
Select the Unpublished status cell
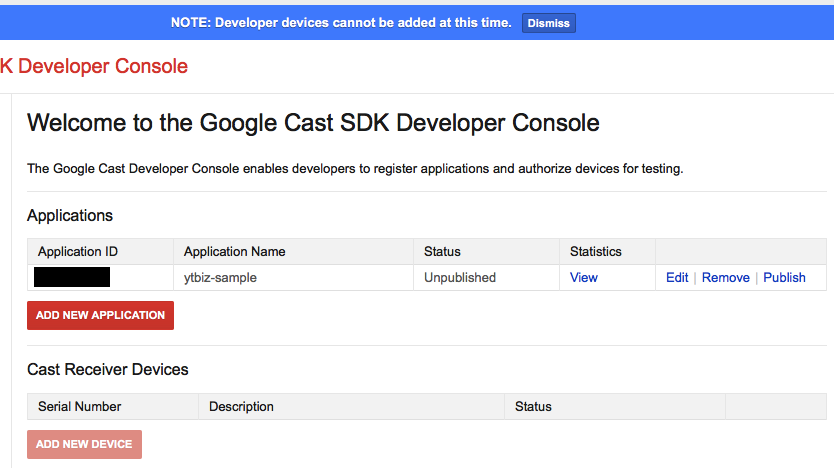[x=486, y=278]
